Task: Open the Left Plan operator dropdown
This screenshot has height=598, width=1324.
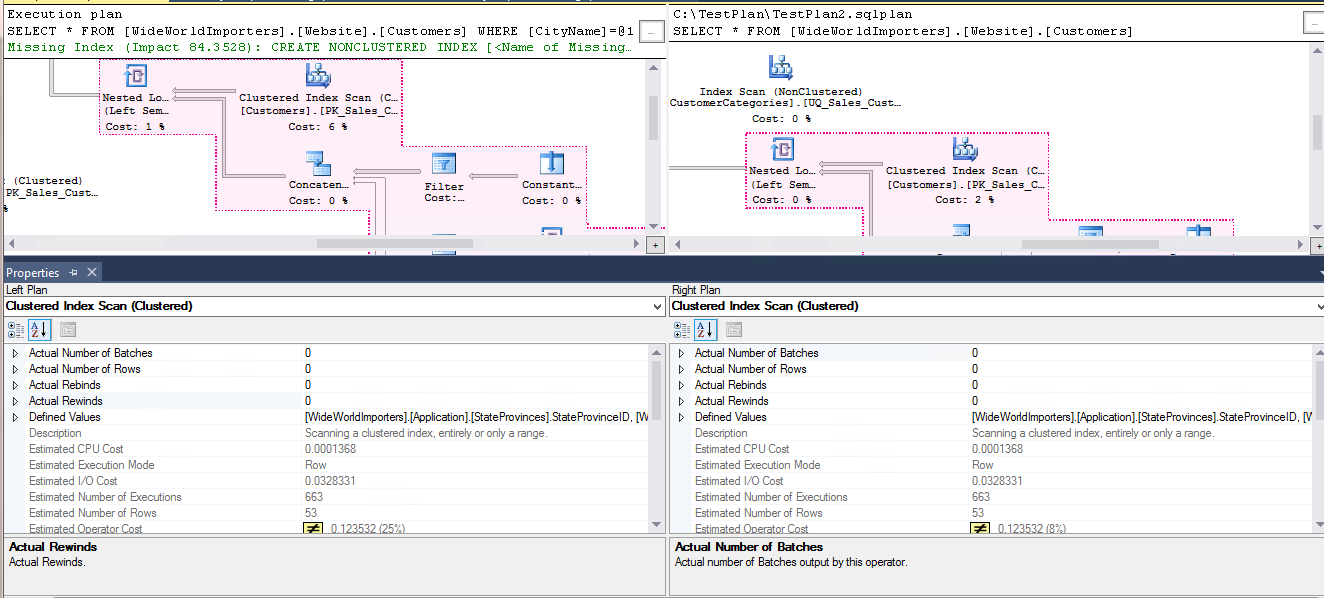Action: (x=656, y=306)
